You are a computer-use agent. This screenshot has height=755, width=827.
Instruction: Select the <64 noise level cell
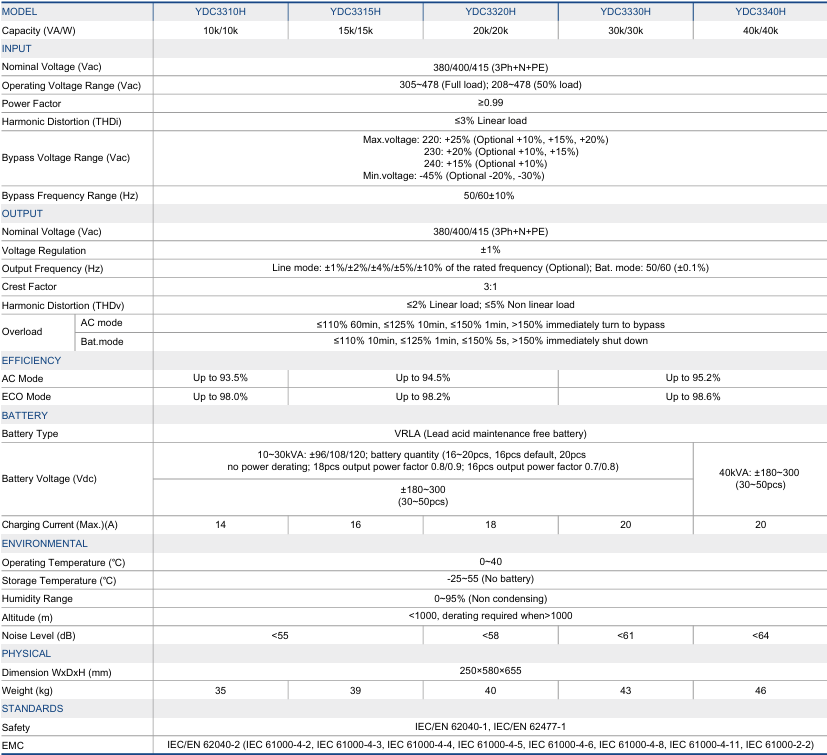pyautogui.click(x=761, y=635)
